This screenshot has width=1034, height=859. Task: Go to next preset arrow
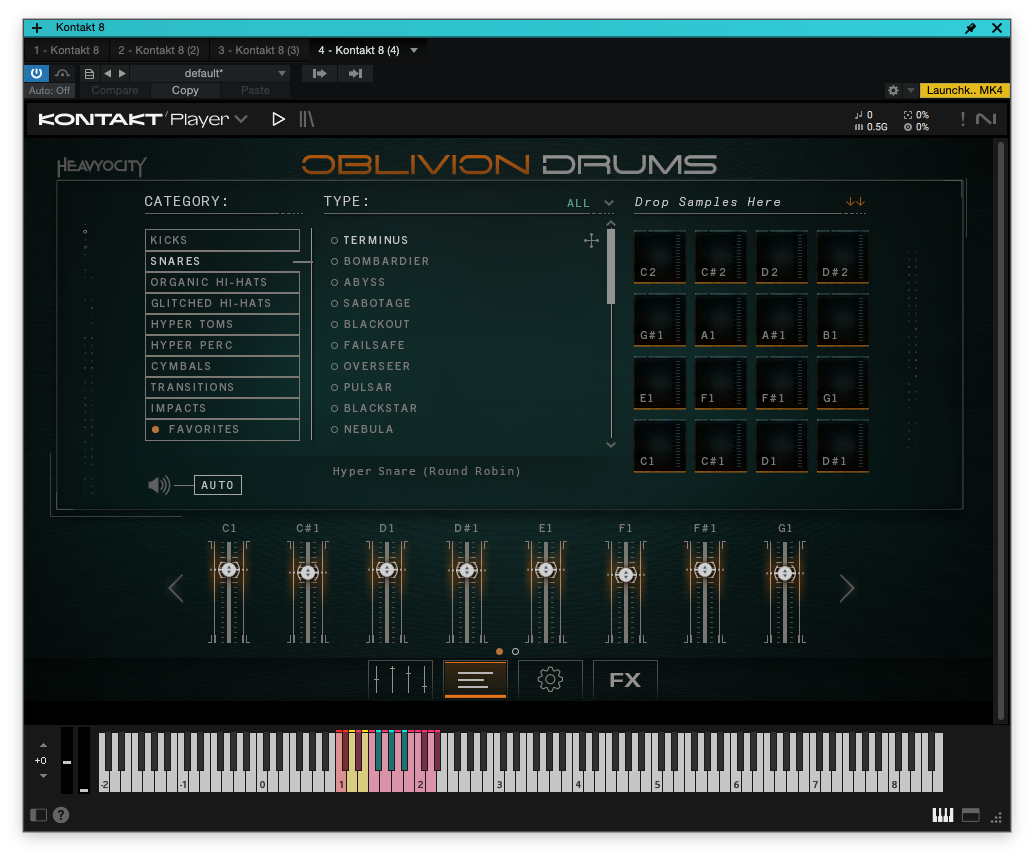[122, 73]
